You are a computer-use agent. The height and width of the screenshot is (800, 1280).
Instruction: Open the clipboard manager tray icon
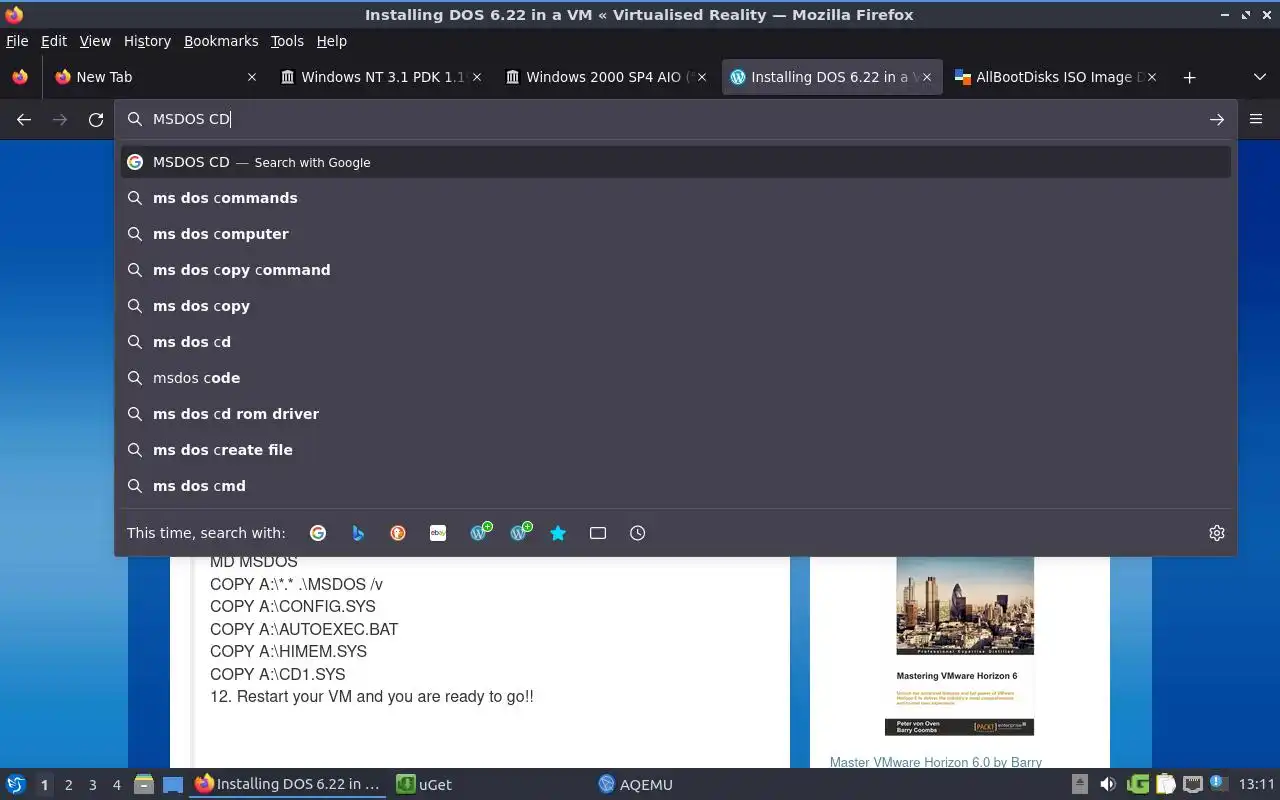(1165, 784)
